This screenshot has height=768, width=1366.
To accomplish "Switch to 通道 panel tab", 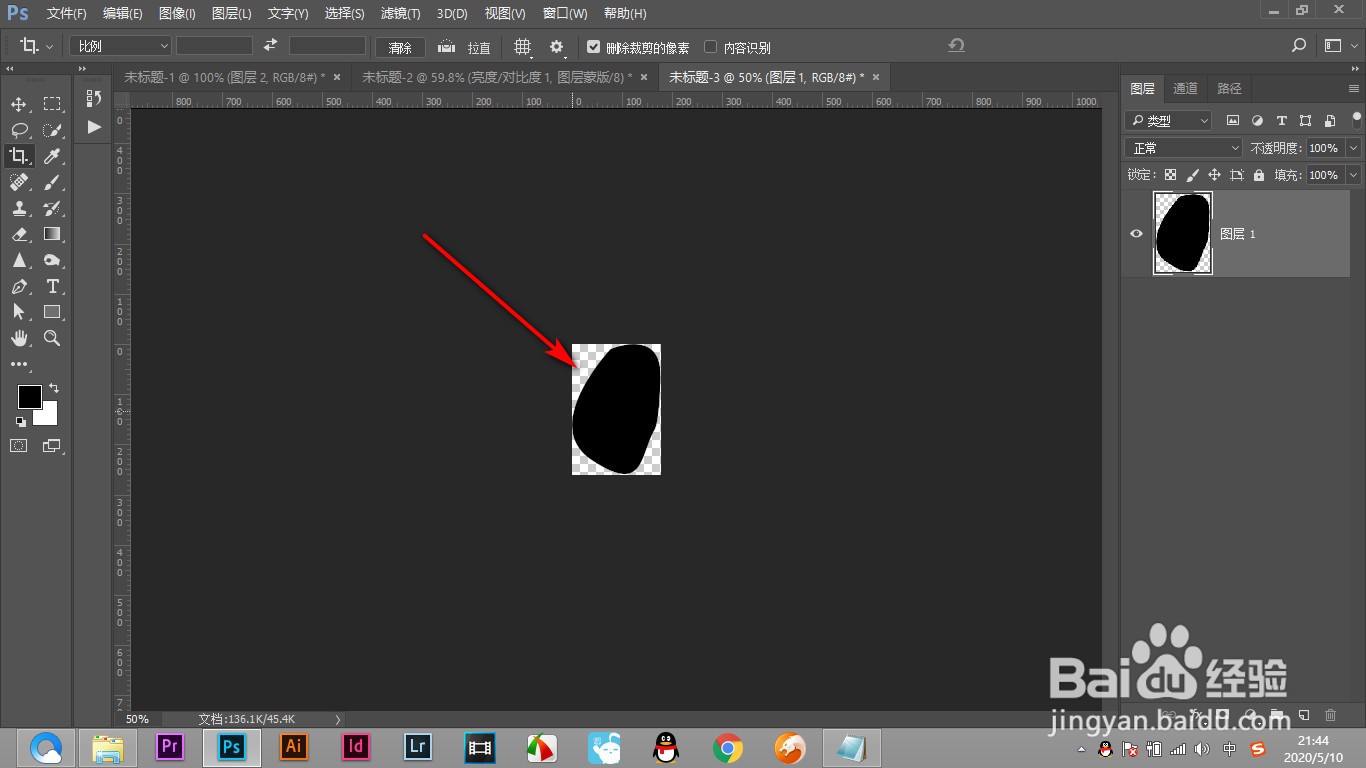I will tap(1186, 89).
